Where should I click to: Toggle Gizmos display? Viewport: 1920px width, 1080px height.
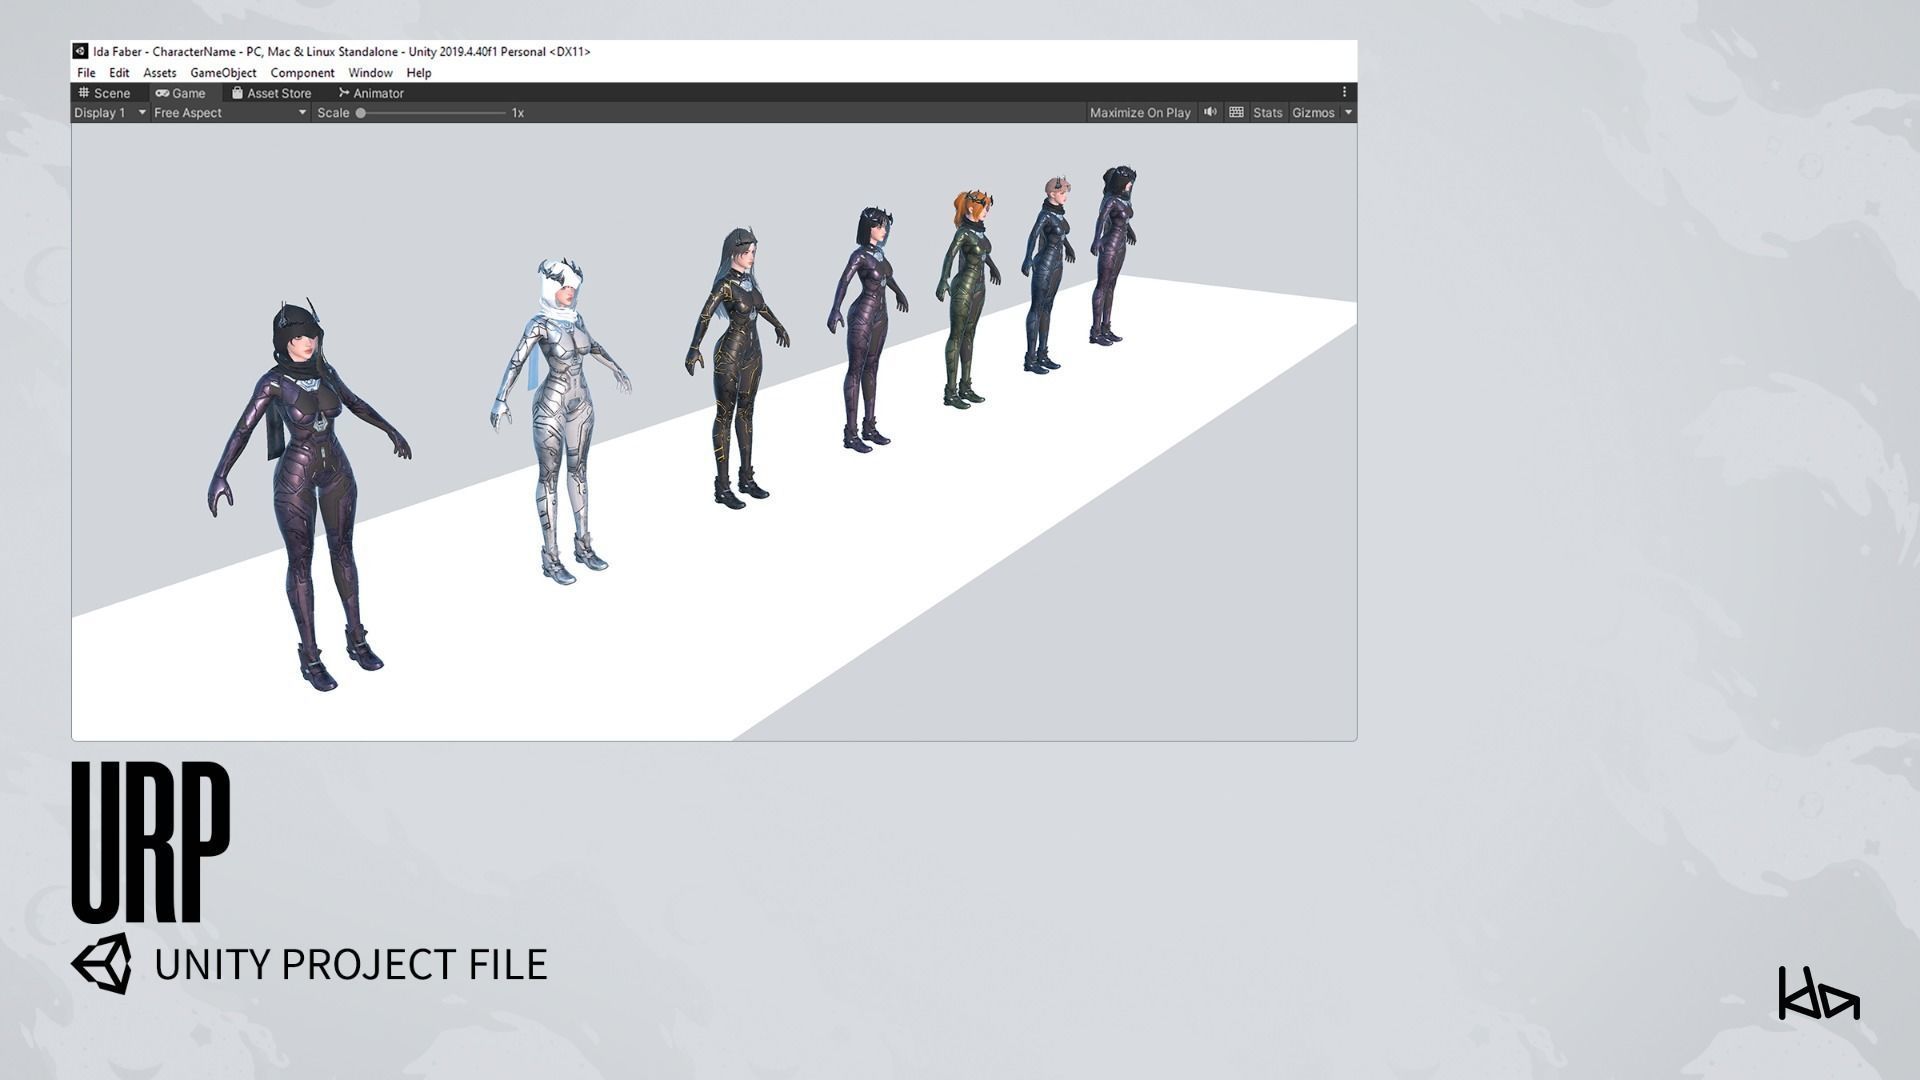click(1313, 113)
